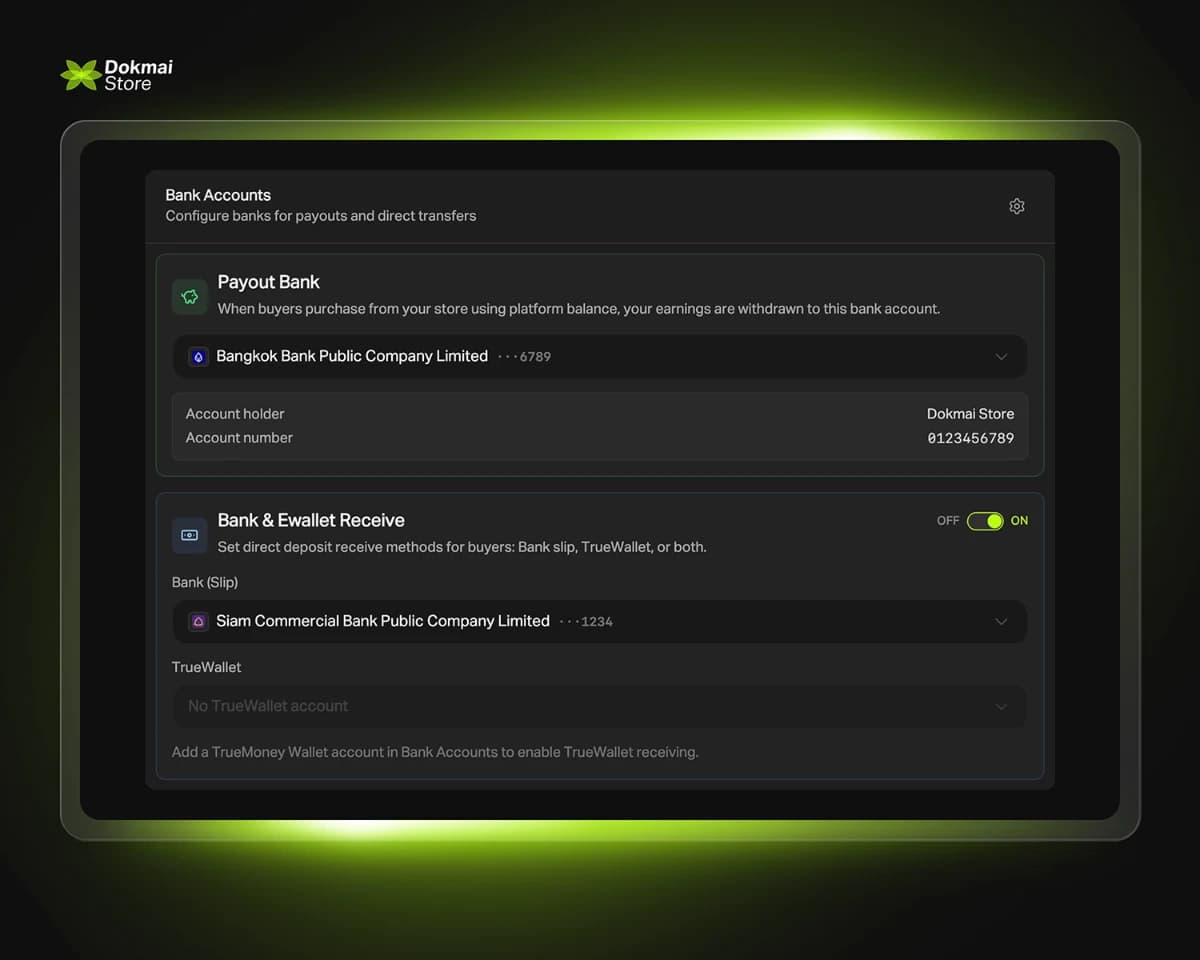Click the ON label beside the switch
The width and height of the screenshot is (1200, 960).
(1019, 521)
